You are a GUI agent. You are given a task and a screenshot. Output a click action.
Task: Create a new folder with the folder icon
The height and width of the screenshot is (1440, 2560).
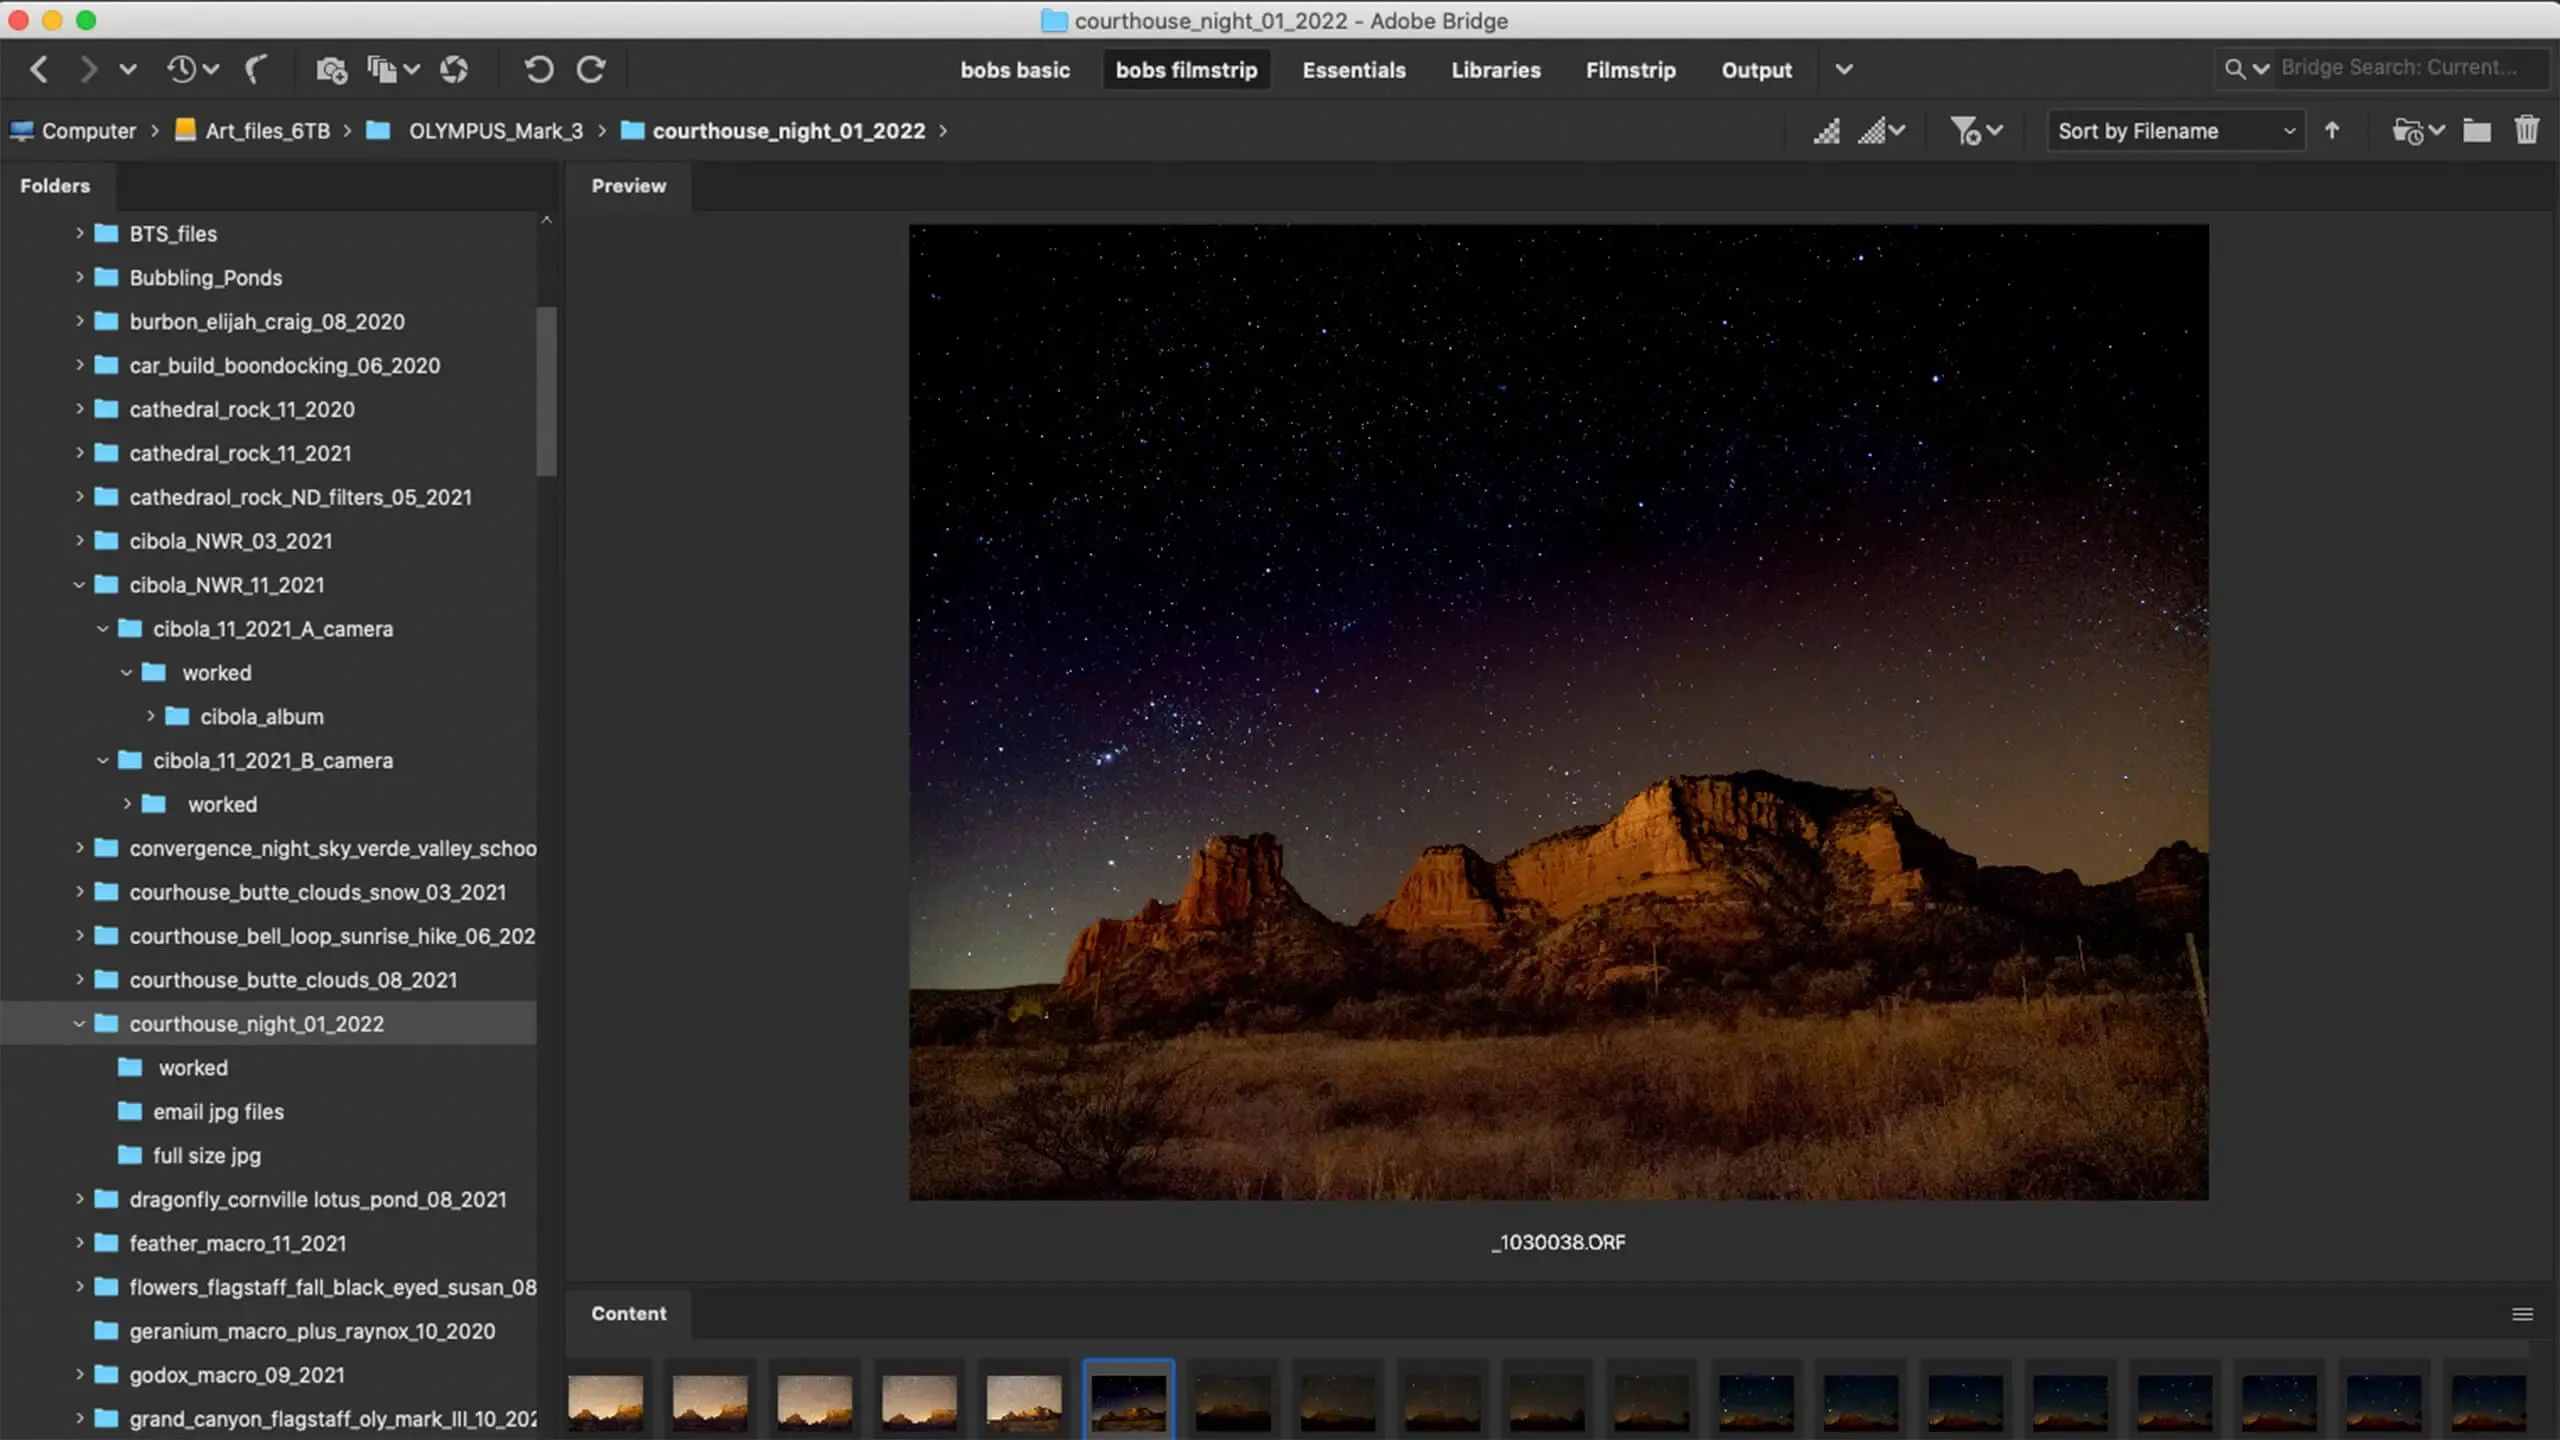click(x=2476, y=130)
